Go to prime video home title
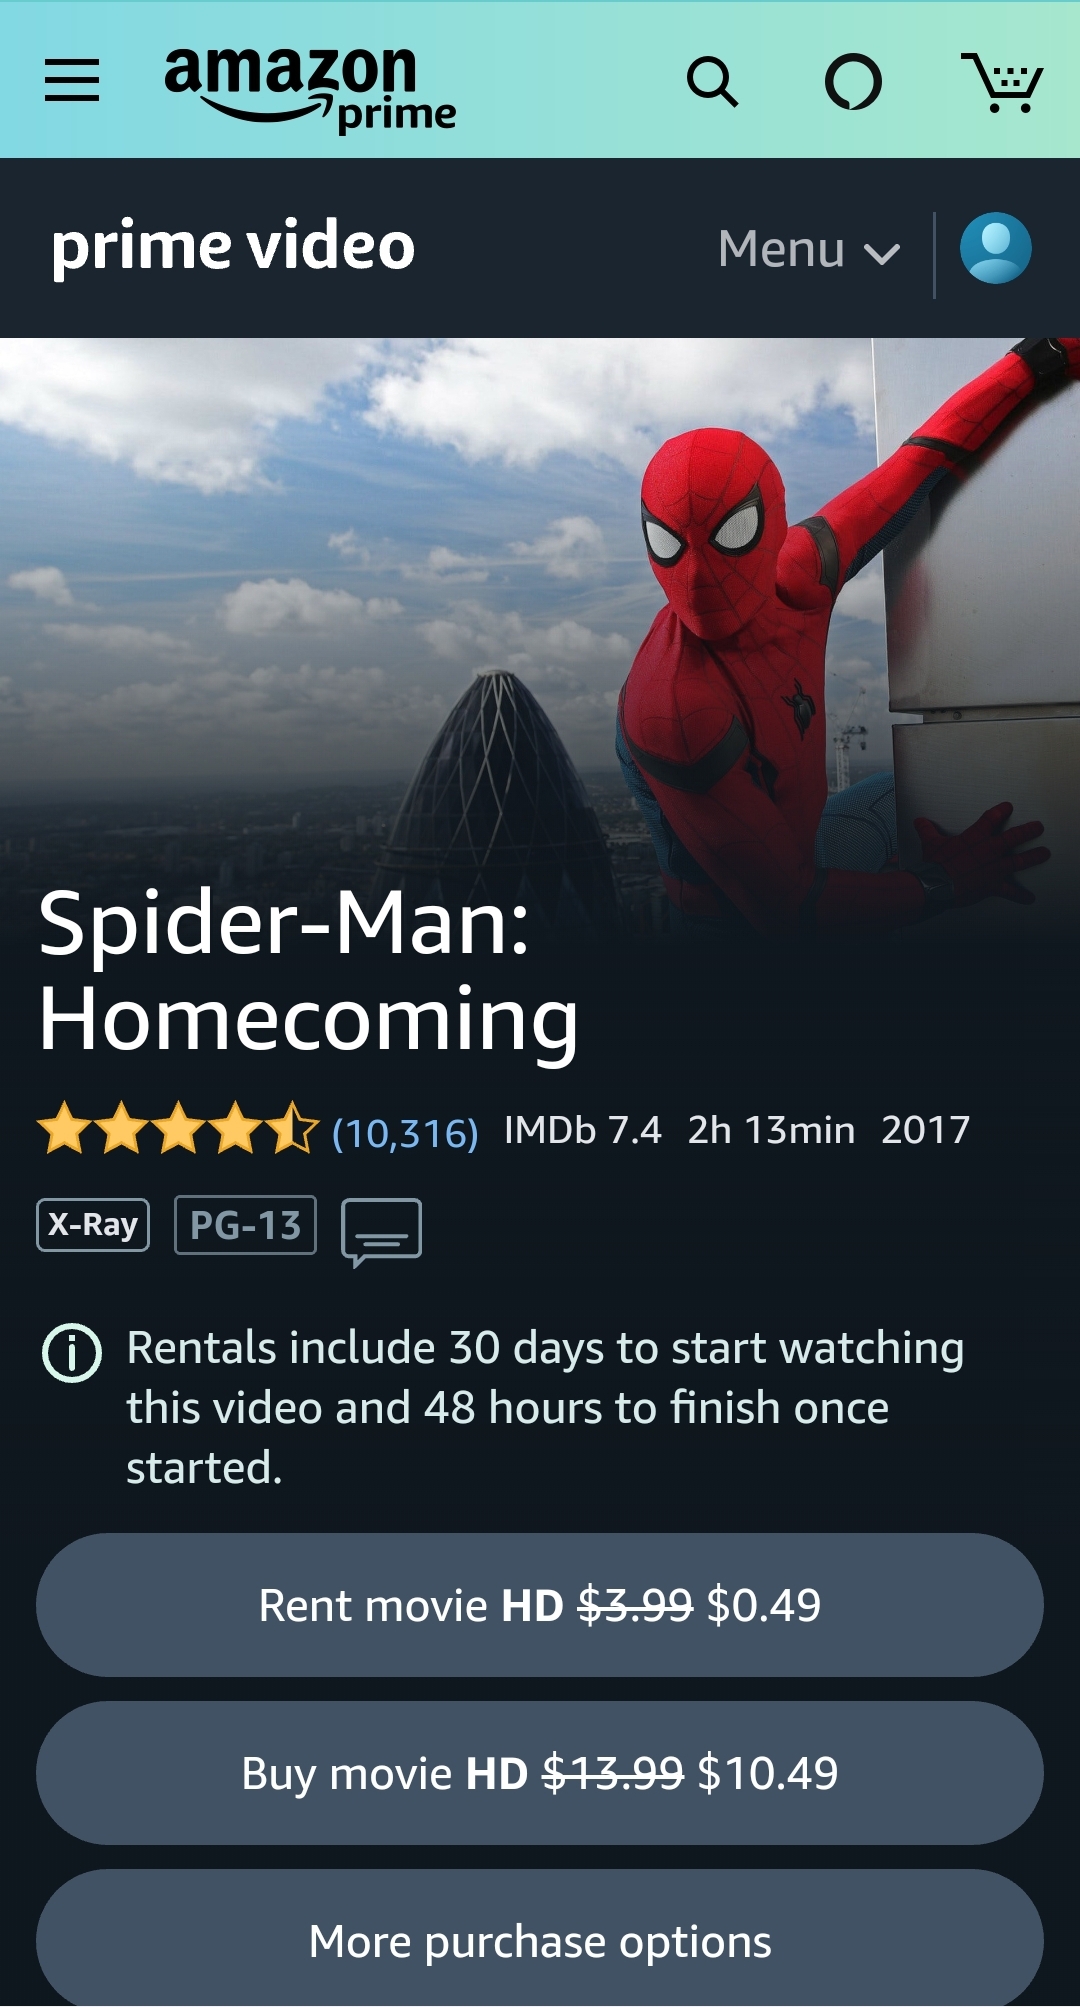 click(x=233, y=248)
